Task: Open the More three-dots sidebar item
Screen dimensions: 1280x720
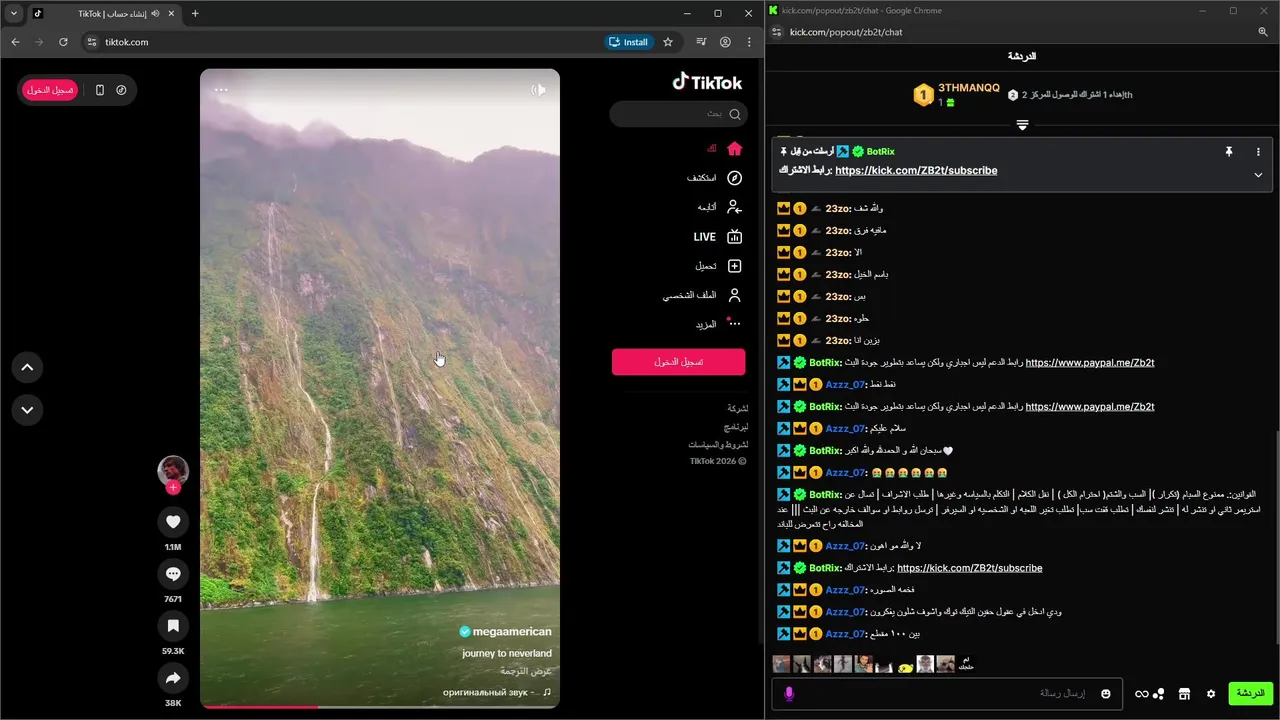Action: point(734,324)
